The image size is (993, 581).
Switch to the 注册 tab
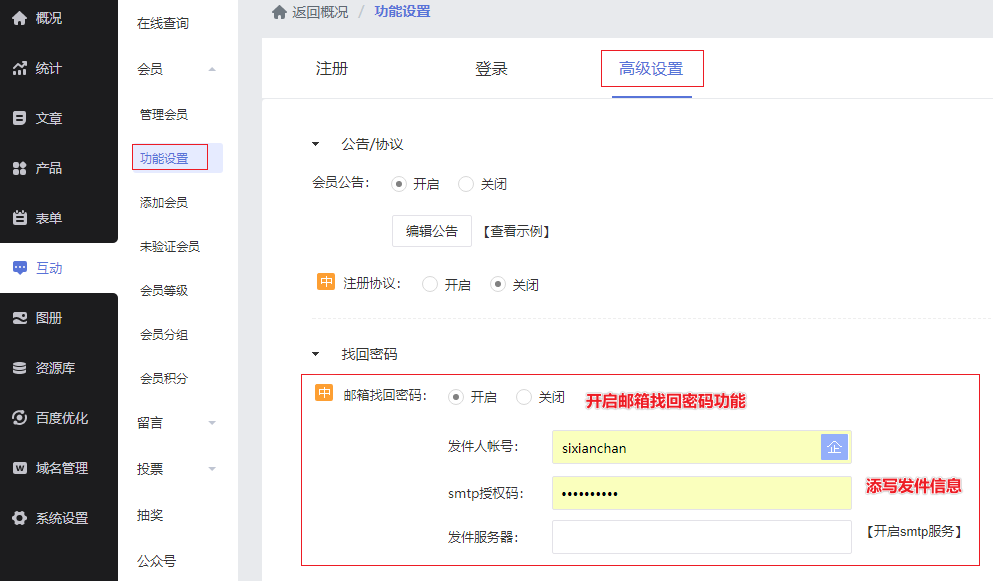click(x=332, y=69)
